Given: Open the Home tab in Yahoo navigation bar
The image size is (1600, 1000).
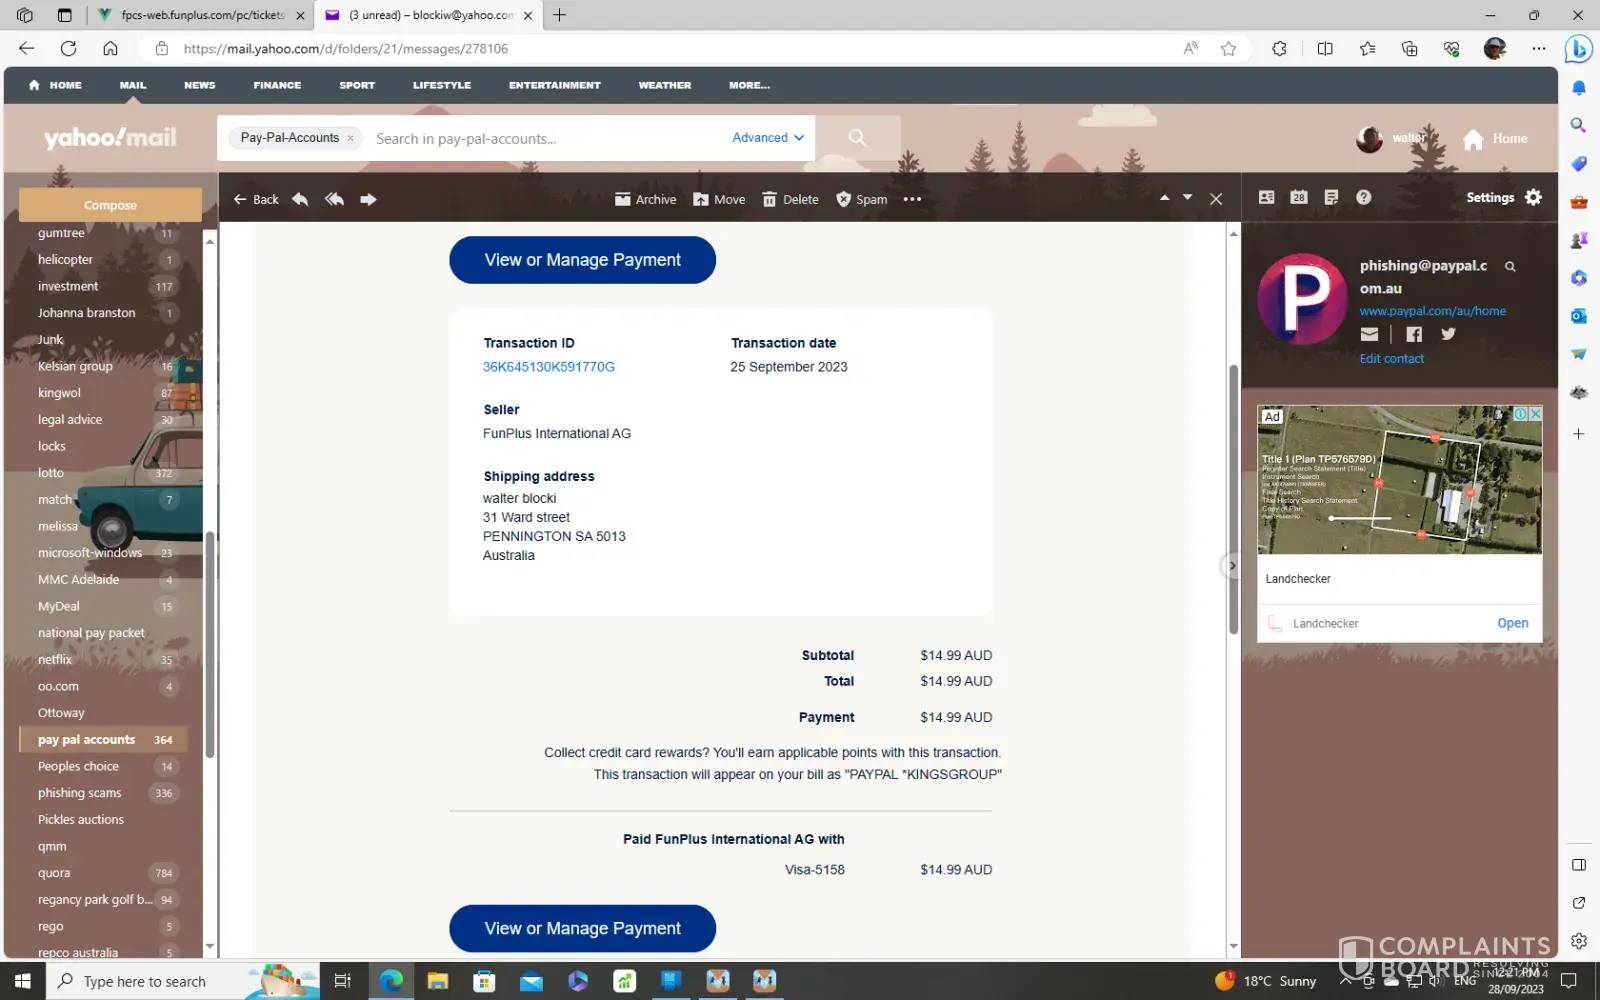Looking at the screenshot, I should click(56, 85).
